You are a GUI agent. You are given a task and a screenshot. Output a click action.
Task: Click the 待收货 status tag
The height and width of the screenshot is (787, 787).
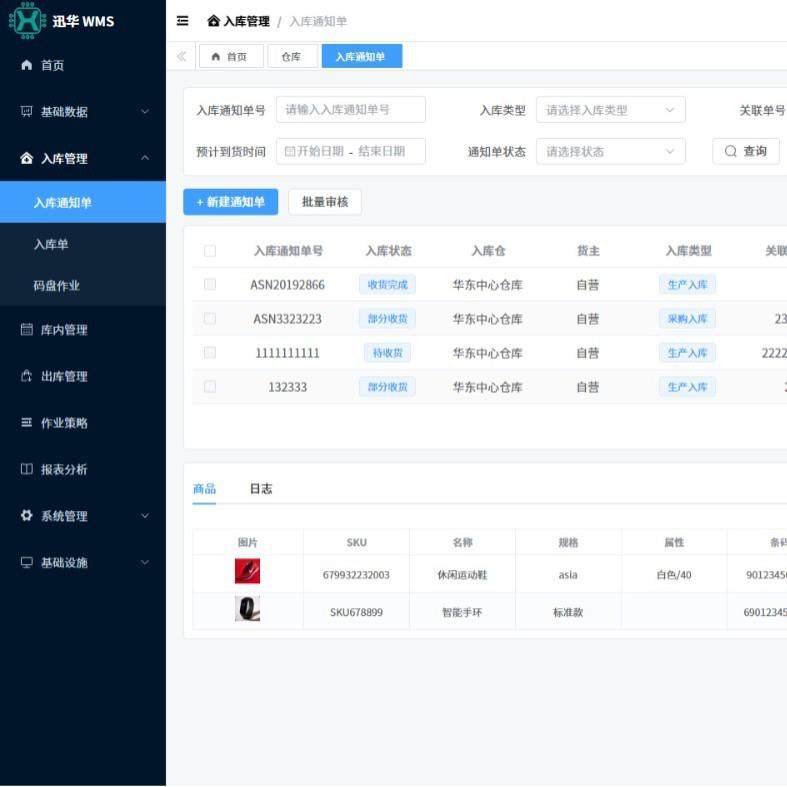pos(387,353)
